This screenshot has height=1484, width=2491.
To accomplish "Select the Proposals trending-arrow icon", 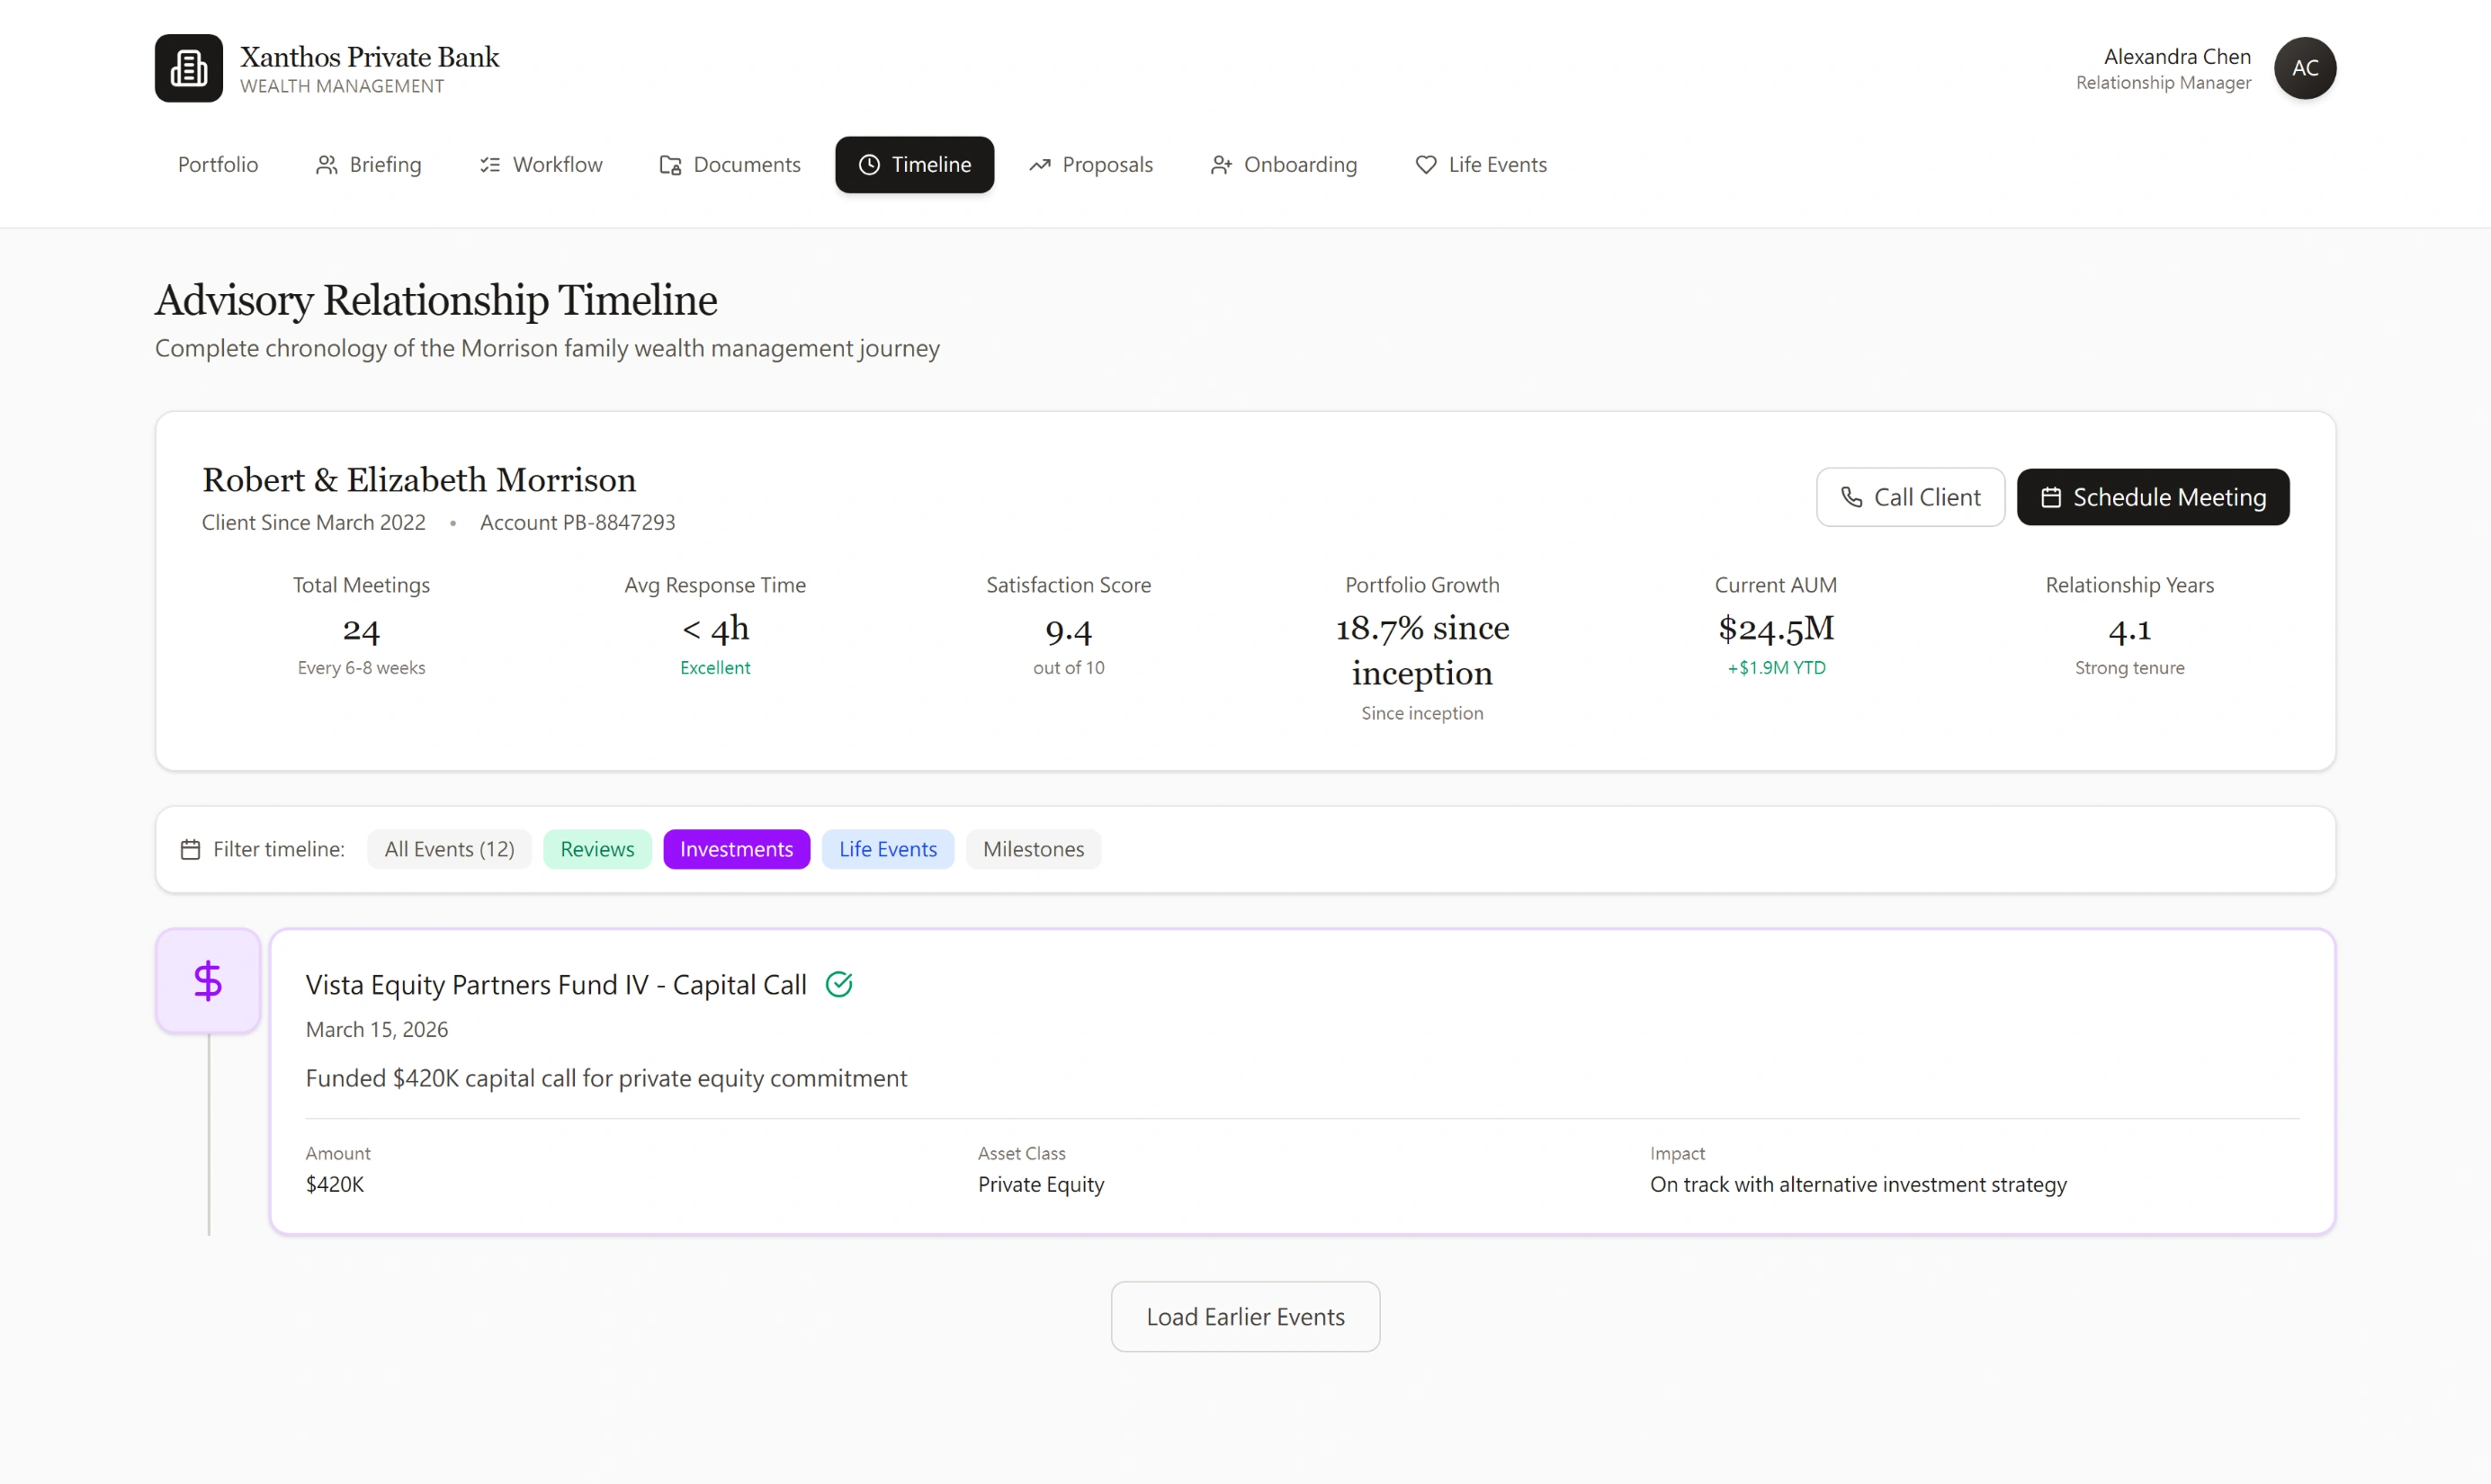I will (x=1041, y=165).
